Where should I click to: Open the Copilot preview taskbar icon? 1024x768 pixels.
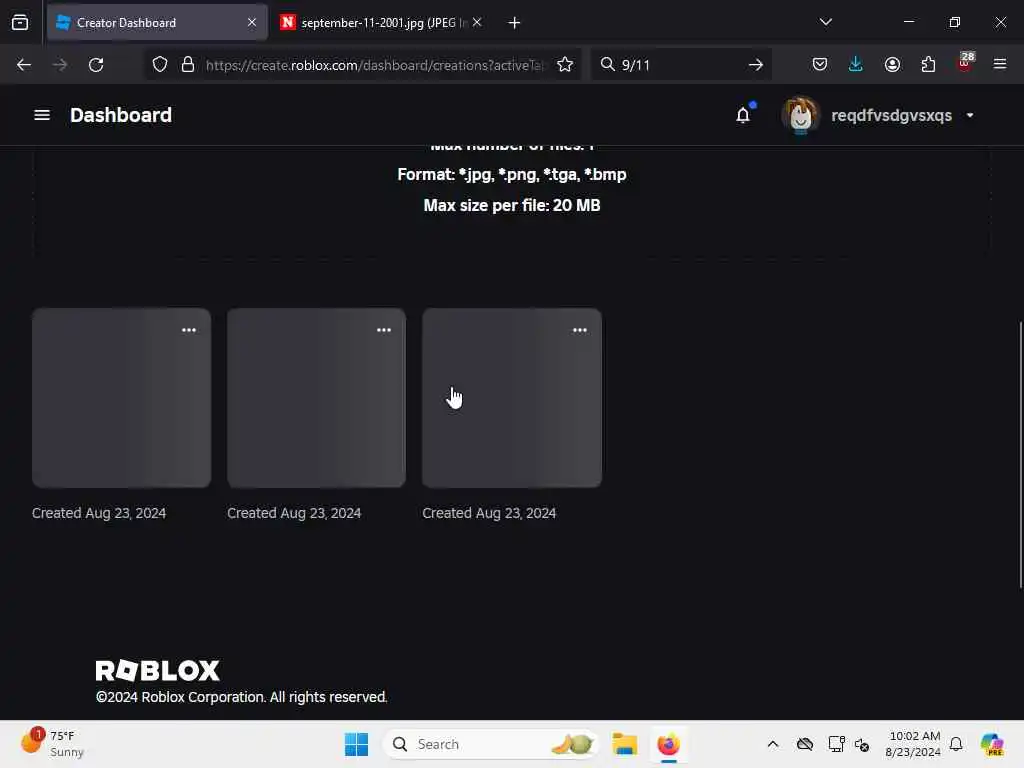pyautogui.click(x=991, y=744)
